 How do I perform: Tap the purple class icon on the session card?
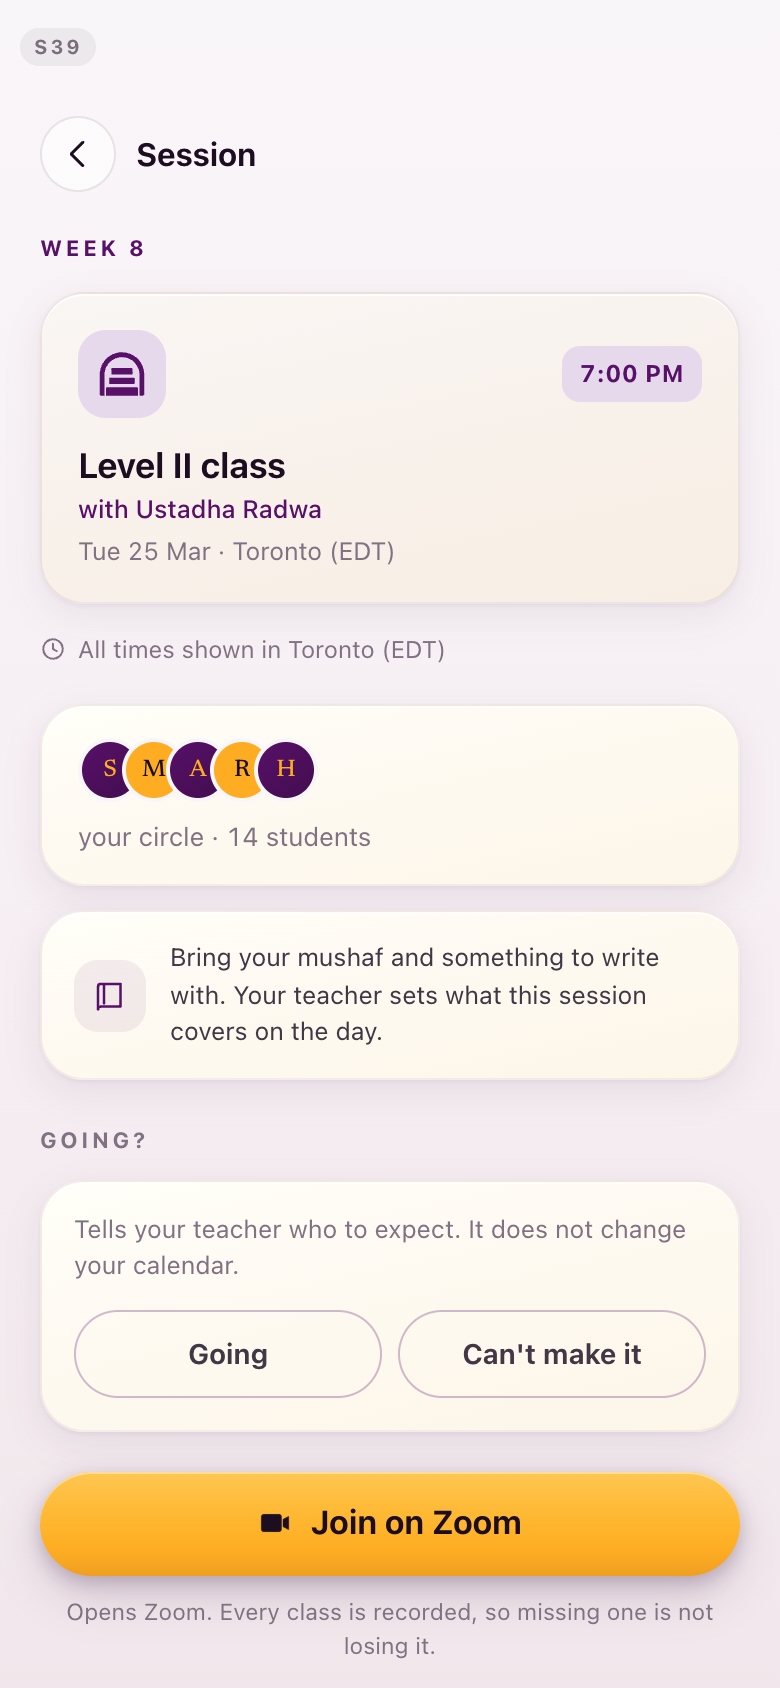pos(122,374)
